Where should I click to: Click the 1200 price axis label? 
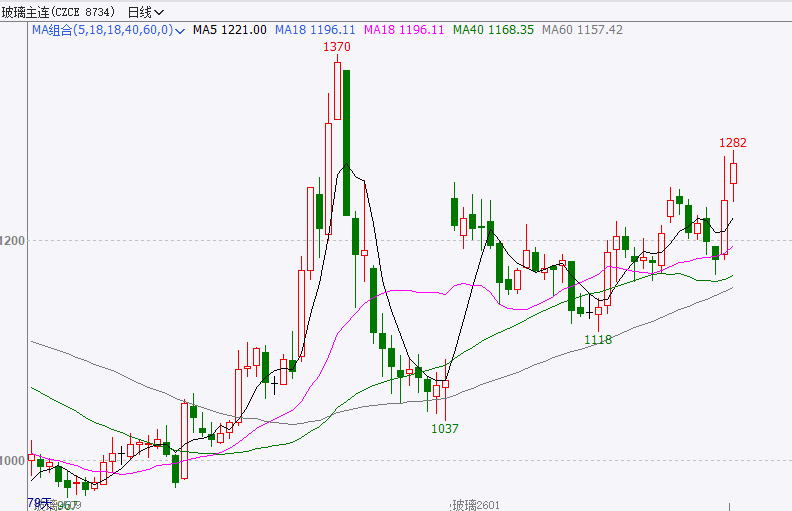(x=12, y=240)
